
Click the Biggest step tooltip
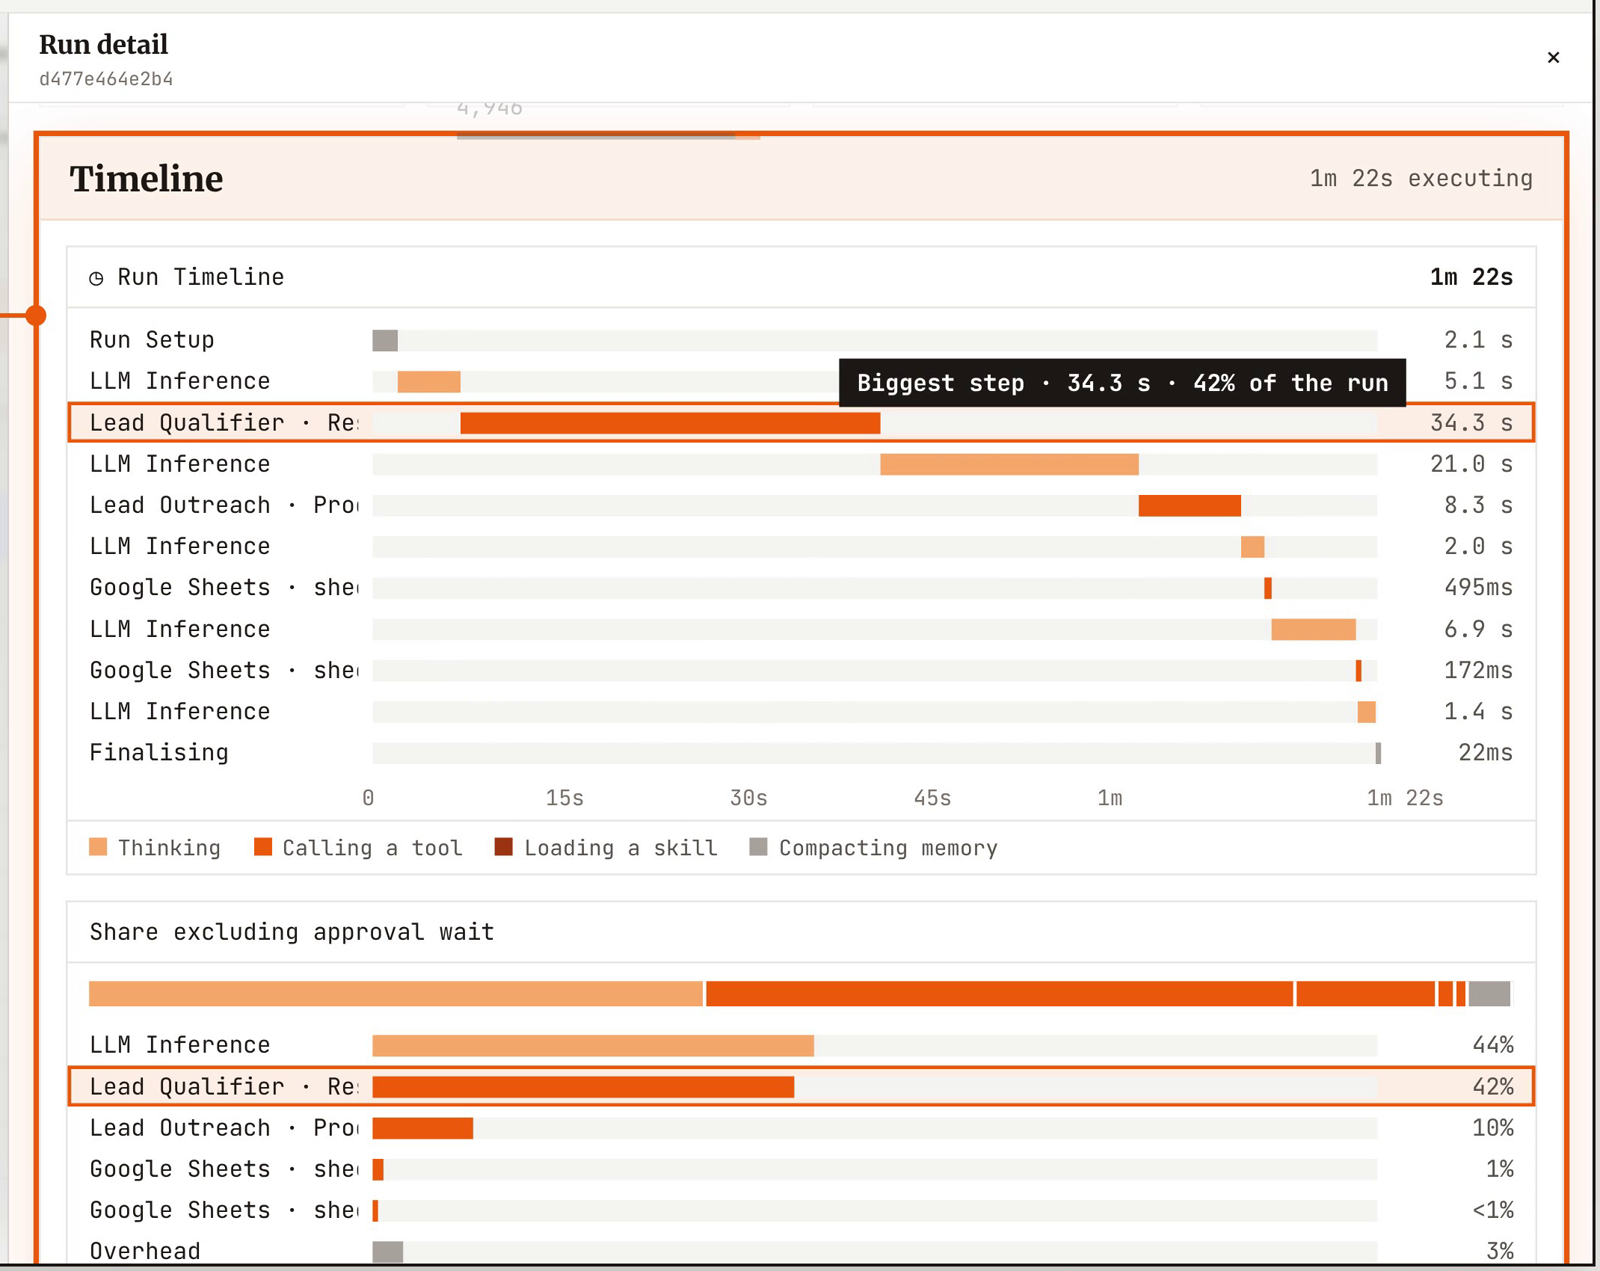click(1122, 383)
